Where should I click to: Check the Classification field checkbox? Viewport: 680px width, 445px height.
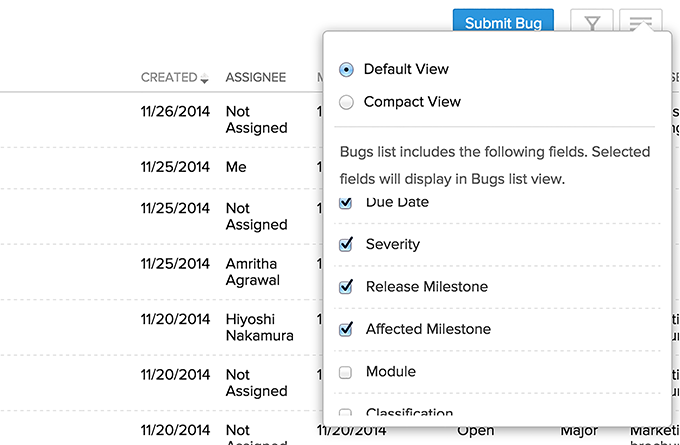(x=346, y=413)
